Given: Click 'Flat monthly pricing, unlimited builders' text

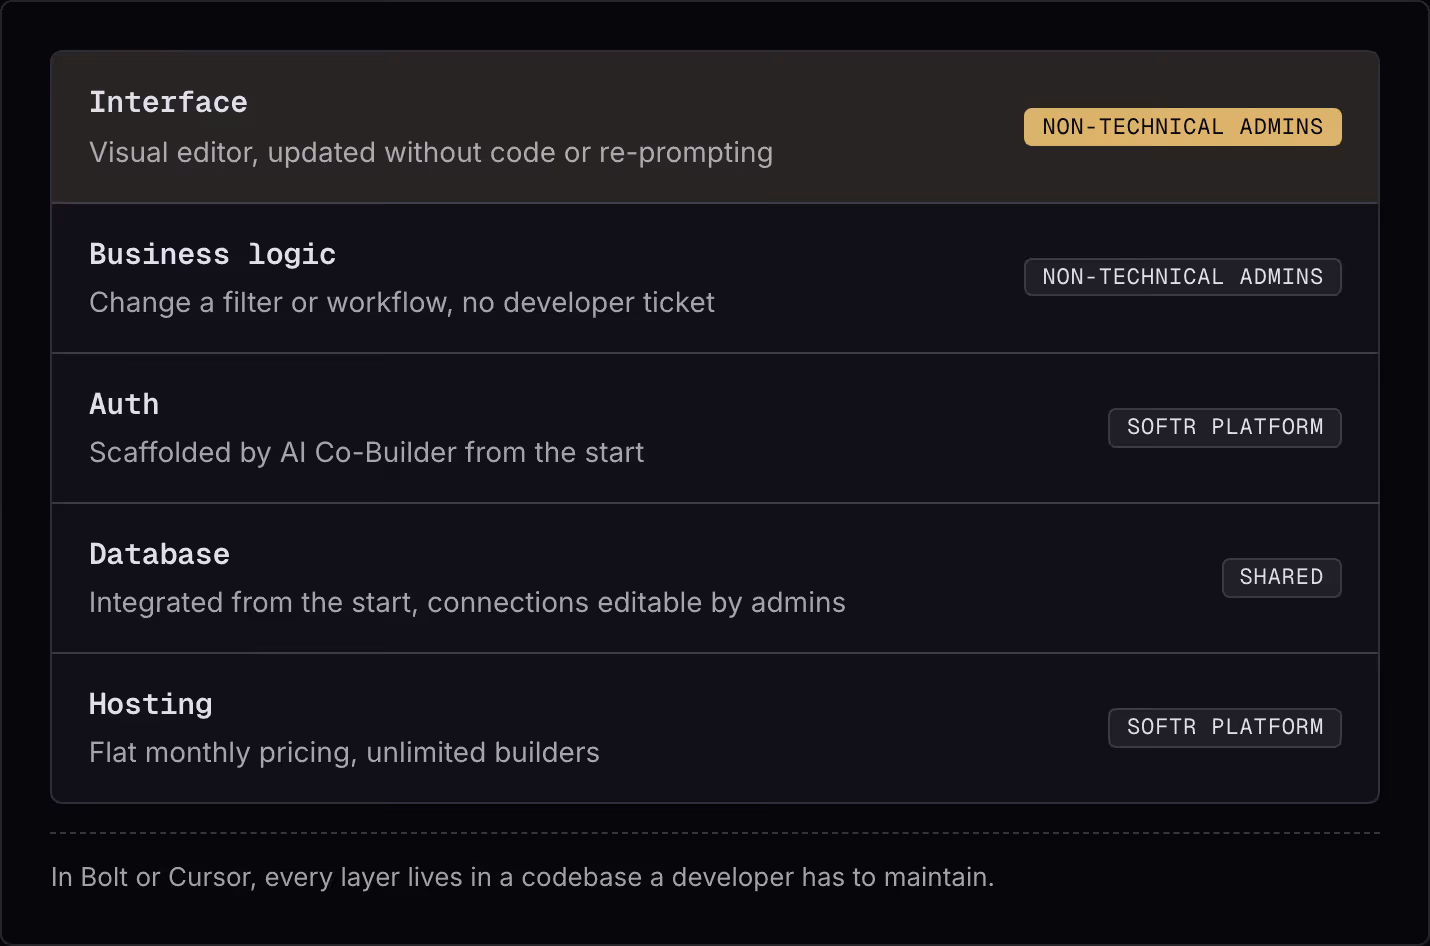Looking at the screenshot, I should tap(344, 753).
